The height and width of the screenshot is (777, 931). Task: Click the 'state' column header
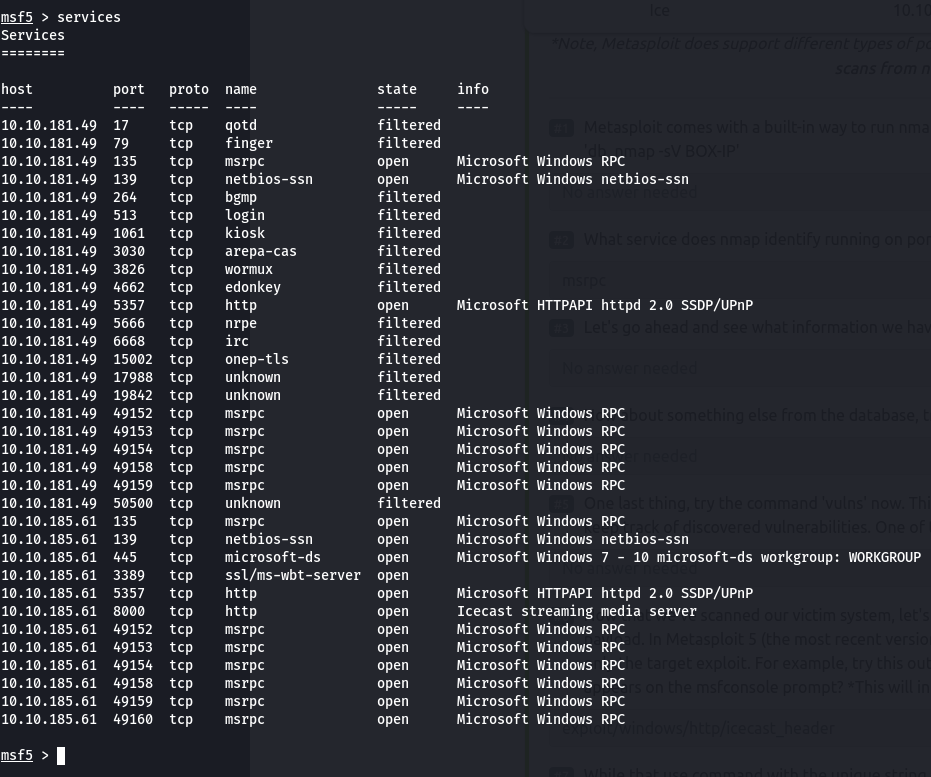point(397,89)
